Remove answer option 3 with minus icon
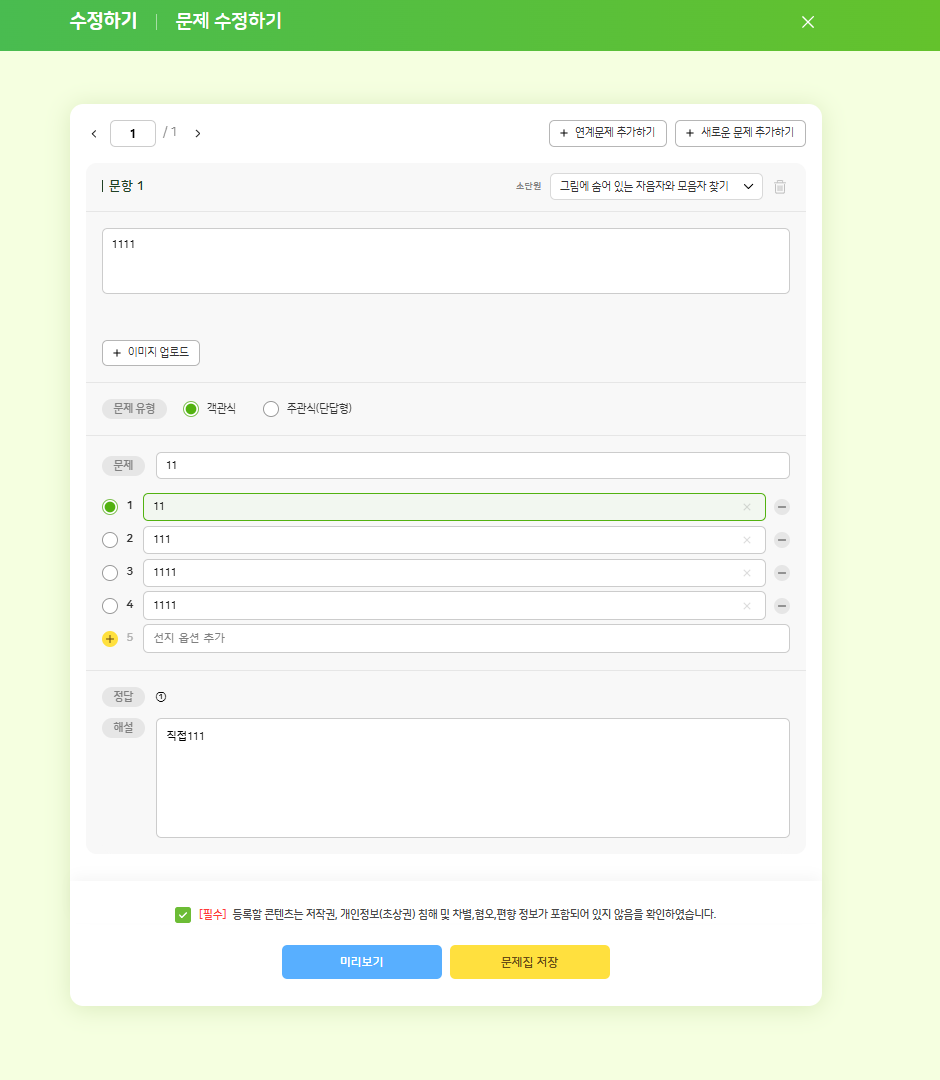Image resolution: width=940 pixels, height=1080 pixels. [782, 573]
